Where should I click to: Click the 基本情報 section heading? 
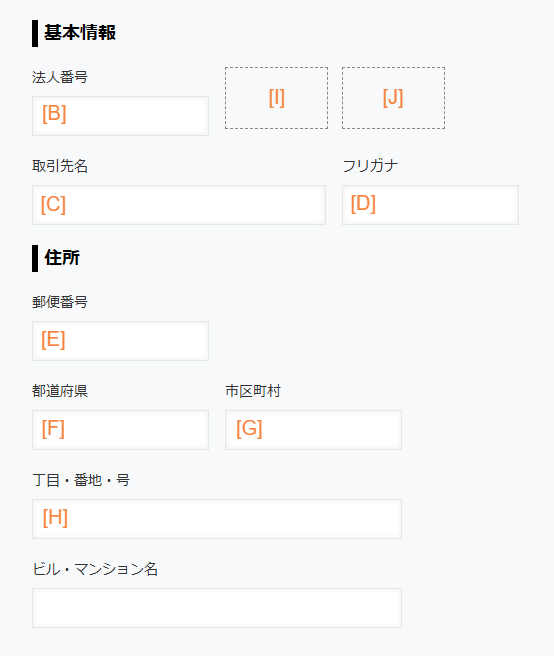[80, 33]
